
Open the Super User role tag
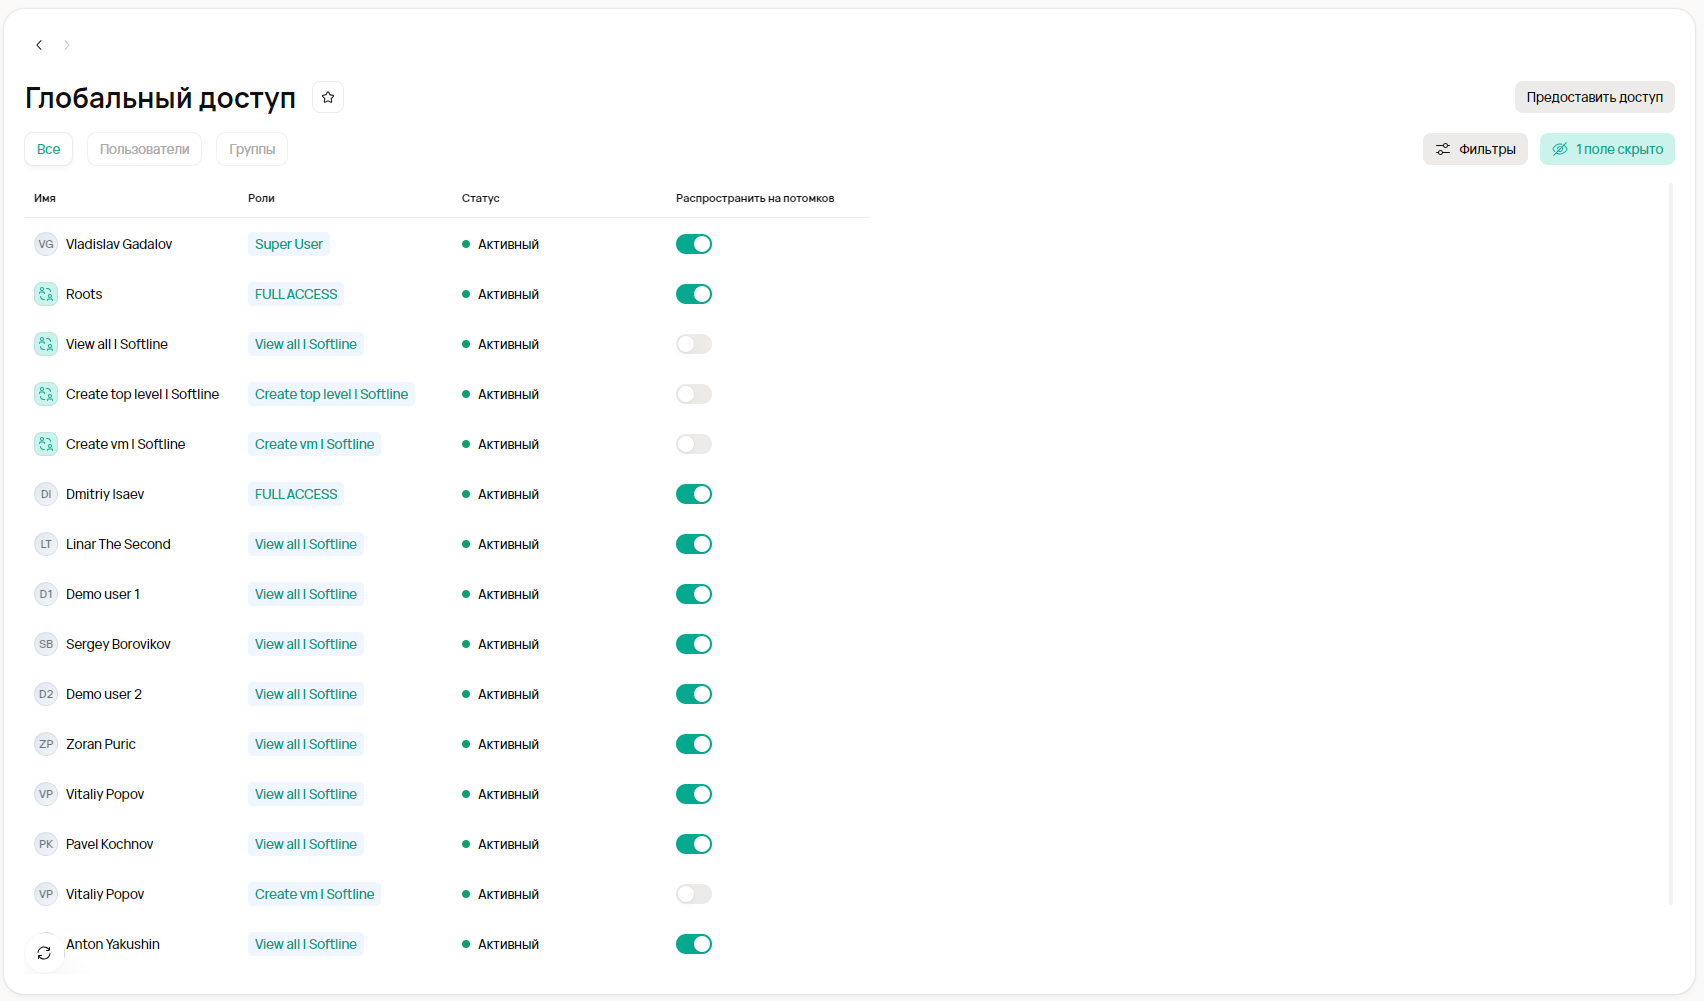click(x=288, y=244)
